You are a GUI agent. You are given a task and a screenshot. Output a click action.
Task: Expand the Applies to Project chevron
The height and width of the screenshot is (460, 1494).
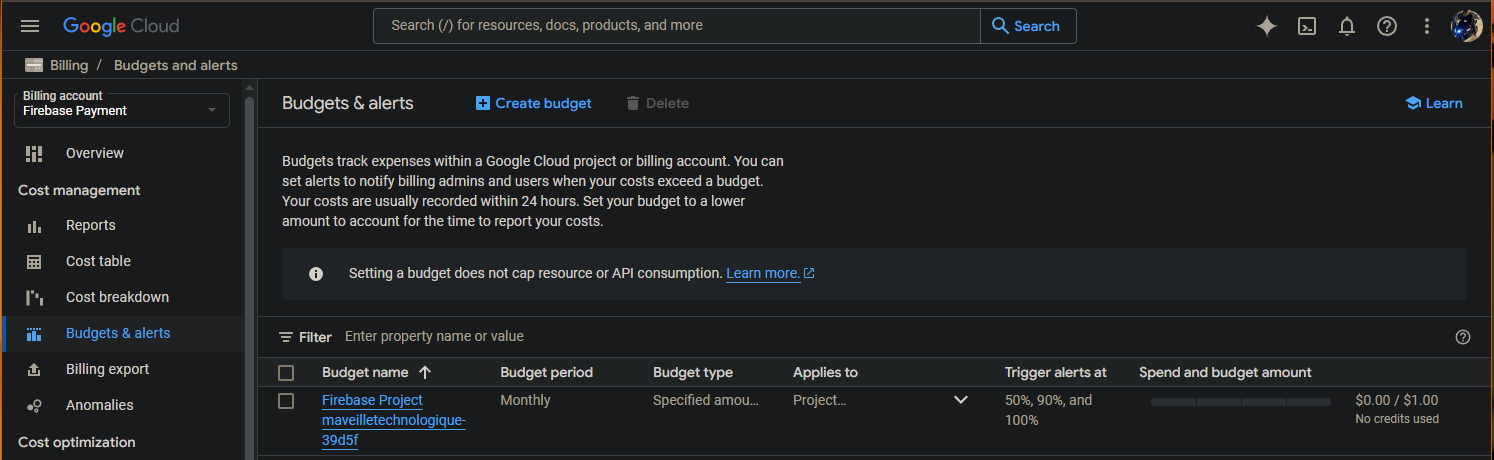(961, 400)
